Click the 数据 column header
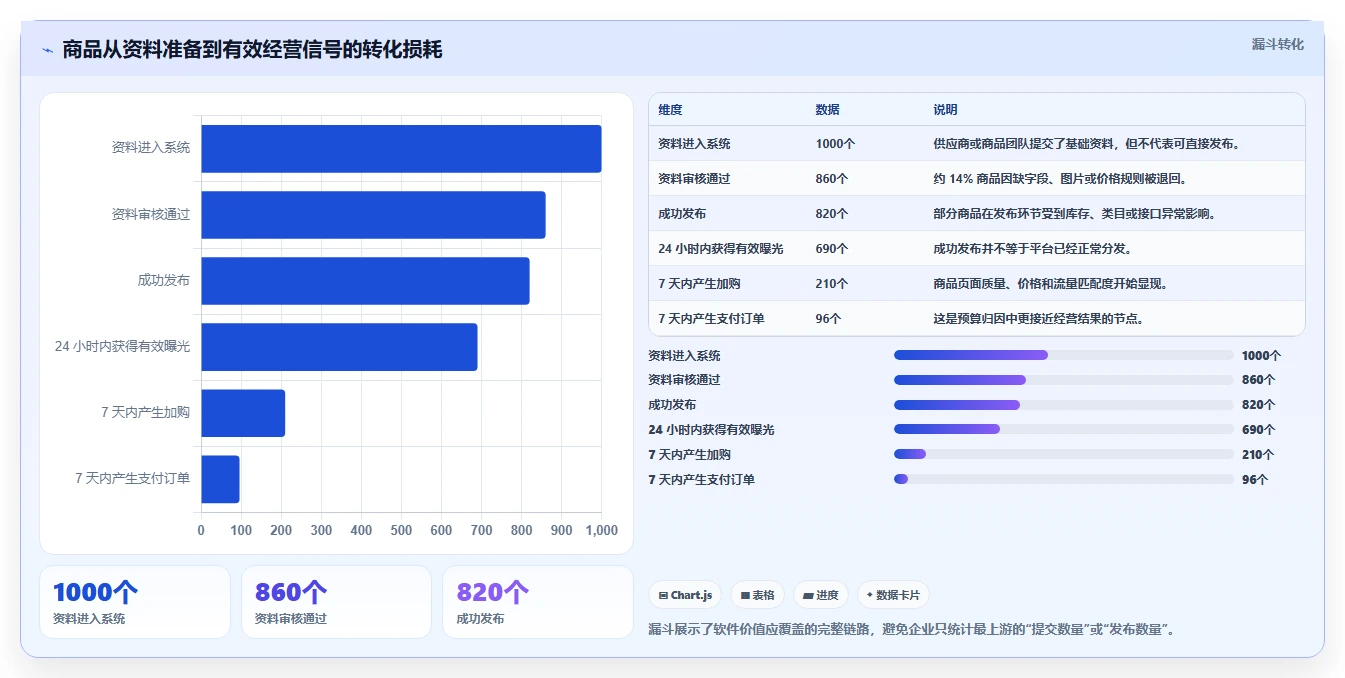1345x678 pixels. (x=828, y=109)
